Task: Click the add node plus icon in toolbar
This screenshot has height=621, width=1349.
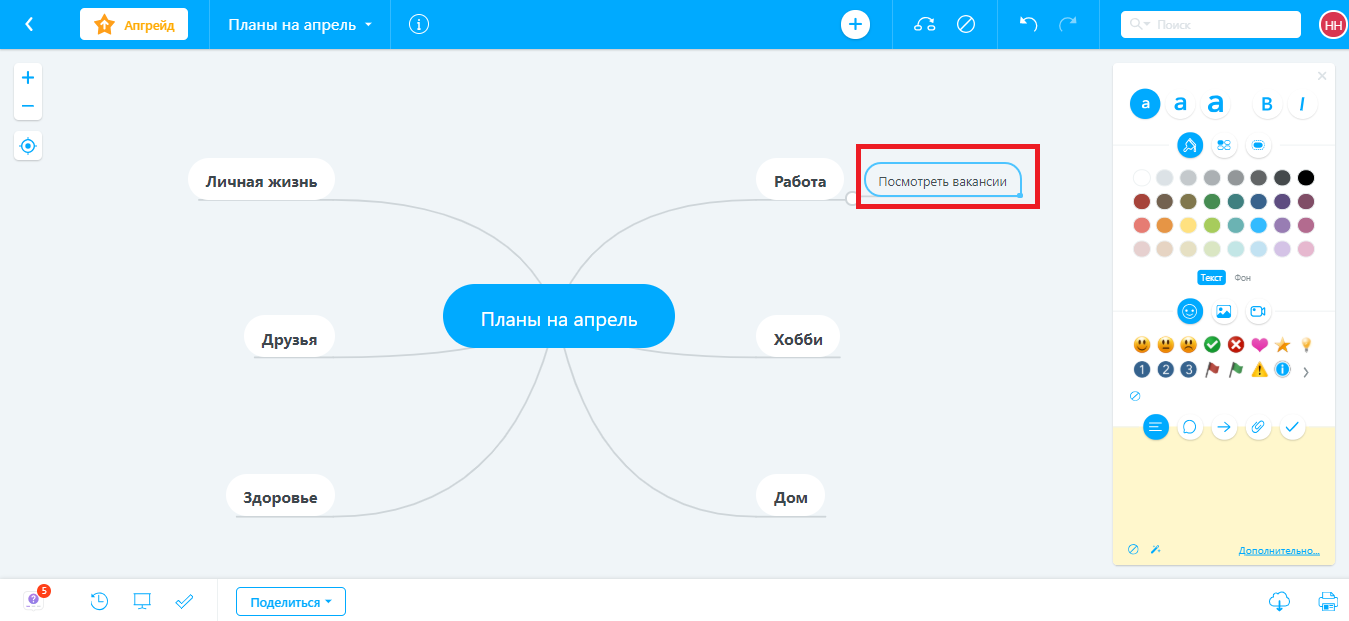Action: [855, 24]
